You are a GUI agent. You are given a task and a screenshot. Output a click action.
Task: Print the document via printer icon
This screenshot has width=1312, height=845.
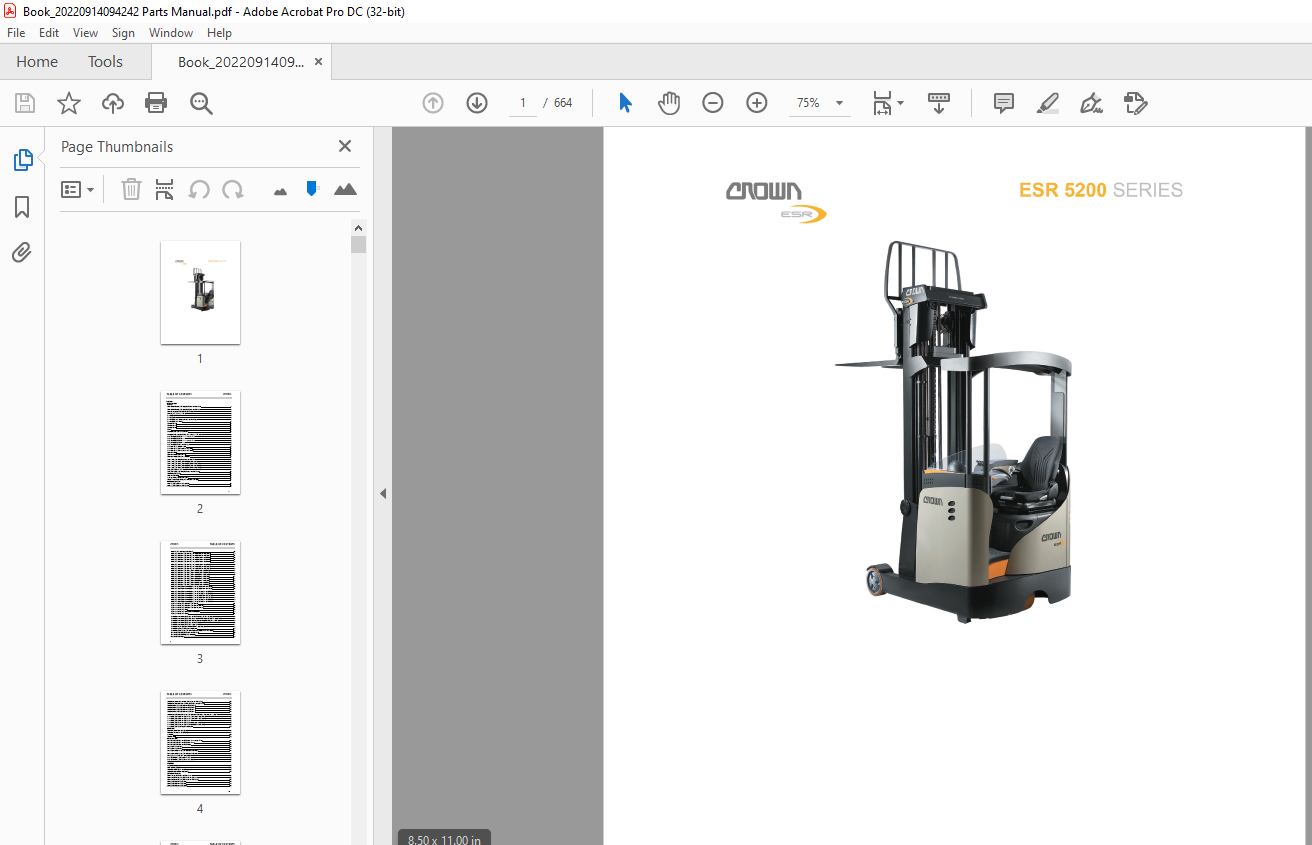156,103
